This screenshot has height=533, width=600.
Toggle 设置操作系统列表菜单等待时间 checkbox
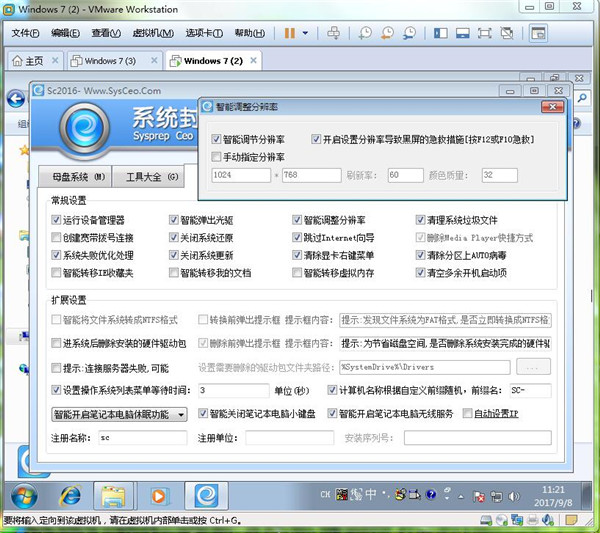56,390
